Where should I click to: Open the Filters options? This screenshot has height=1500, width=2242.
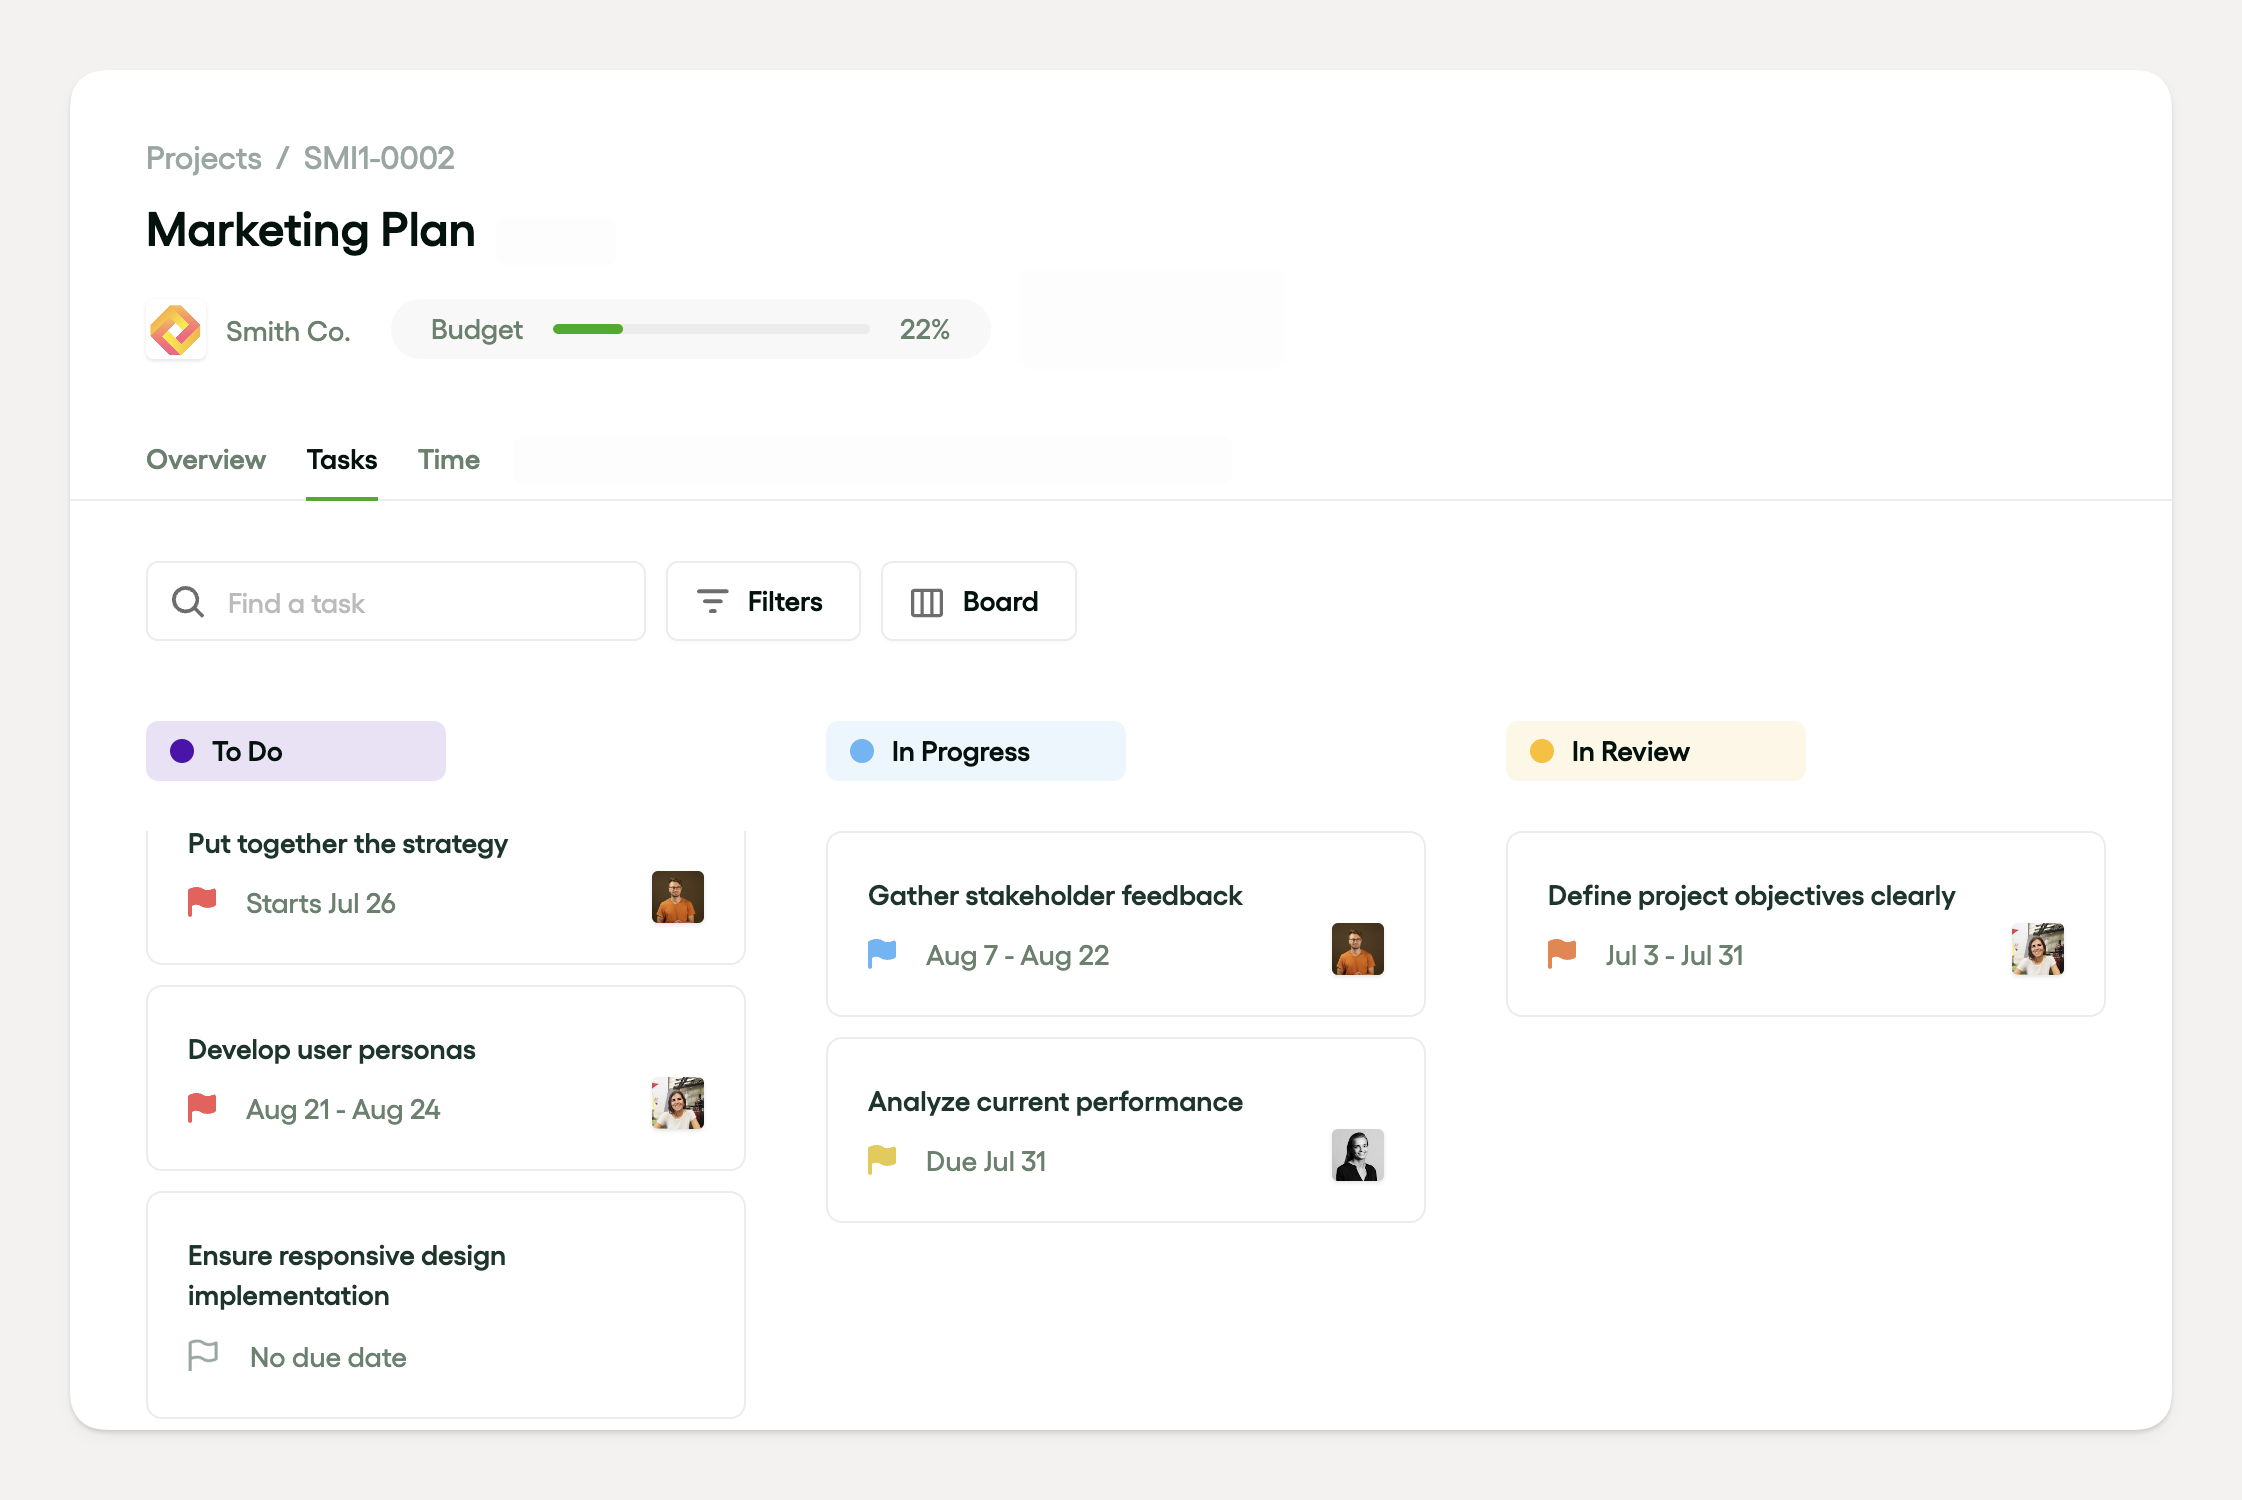click(x=762, y=602)
